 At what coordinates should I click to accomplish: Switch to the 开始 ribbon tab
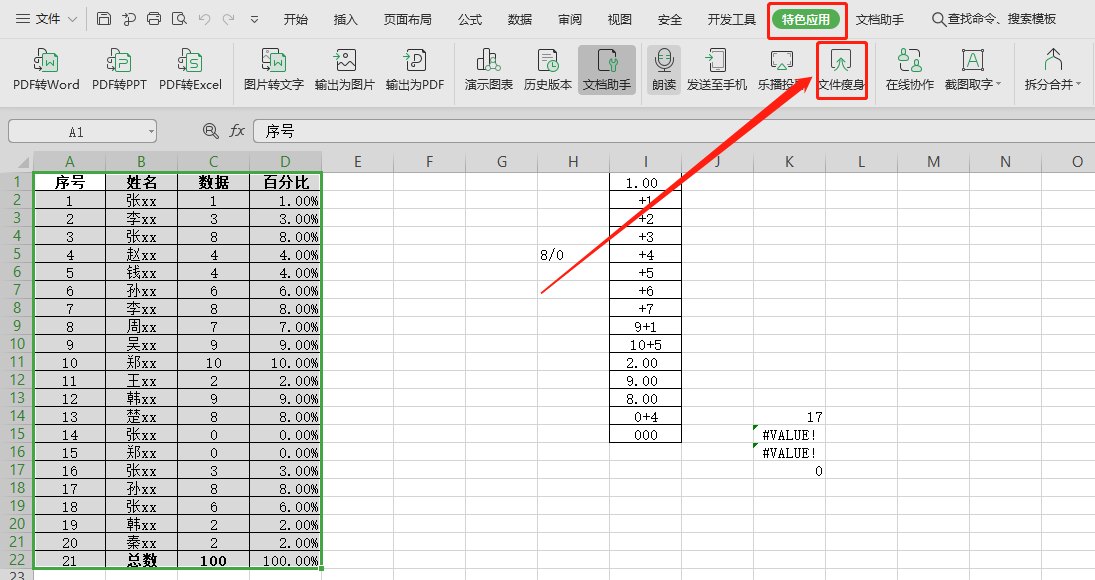(x=295, y=19)
